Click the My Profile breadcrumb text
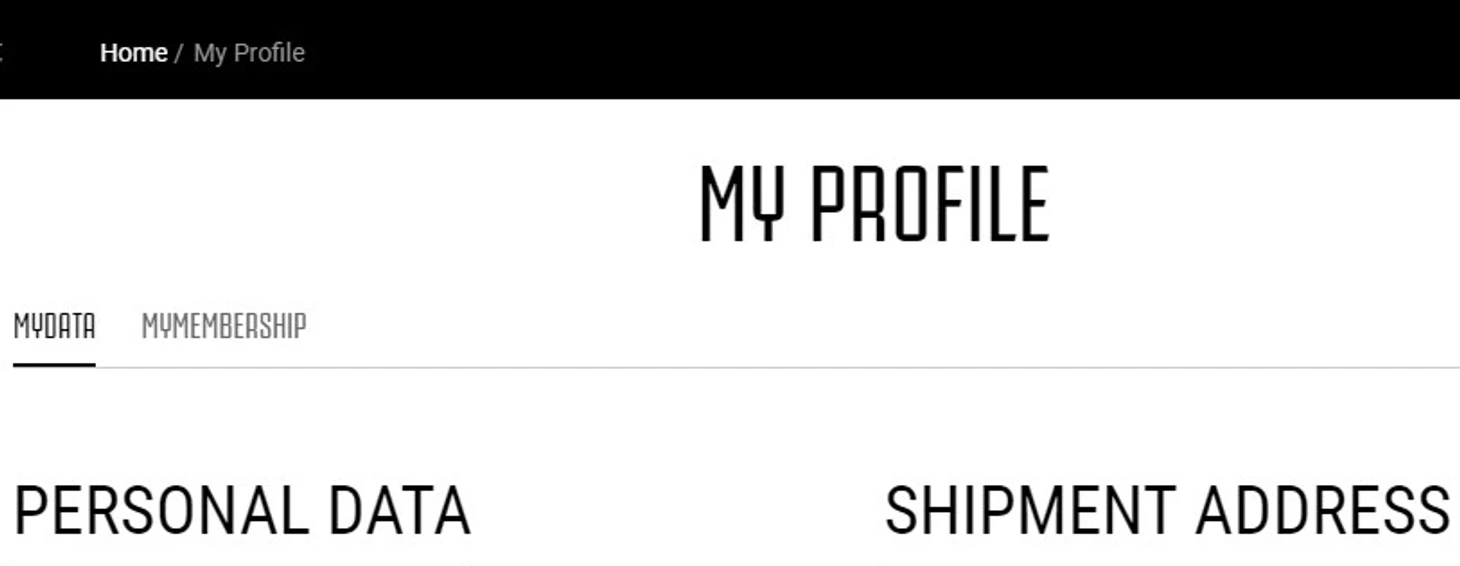 [249, 53]
